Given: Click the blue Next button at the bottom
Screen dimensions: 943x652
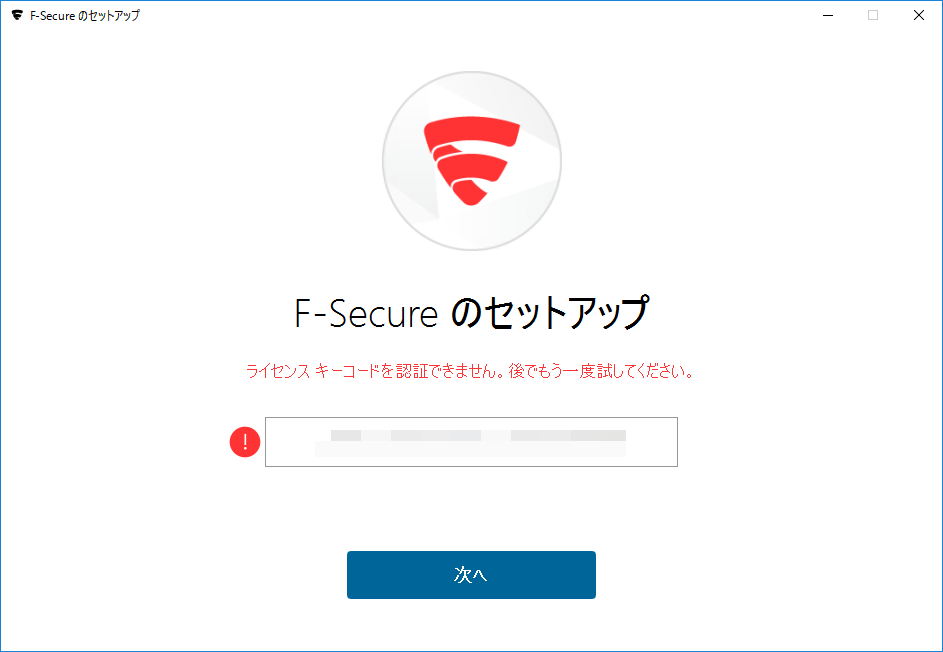Looking at the screenshot, I should pyautogui.click(x=471, y=575).
